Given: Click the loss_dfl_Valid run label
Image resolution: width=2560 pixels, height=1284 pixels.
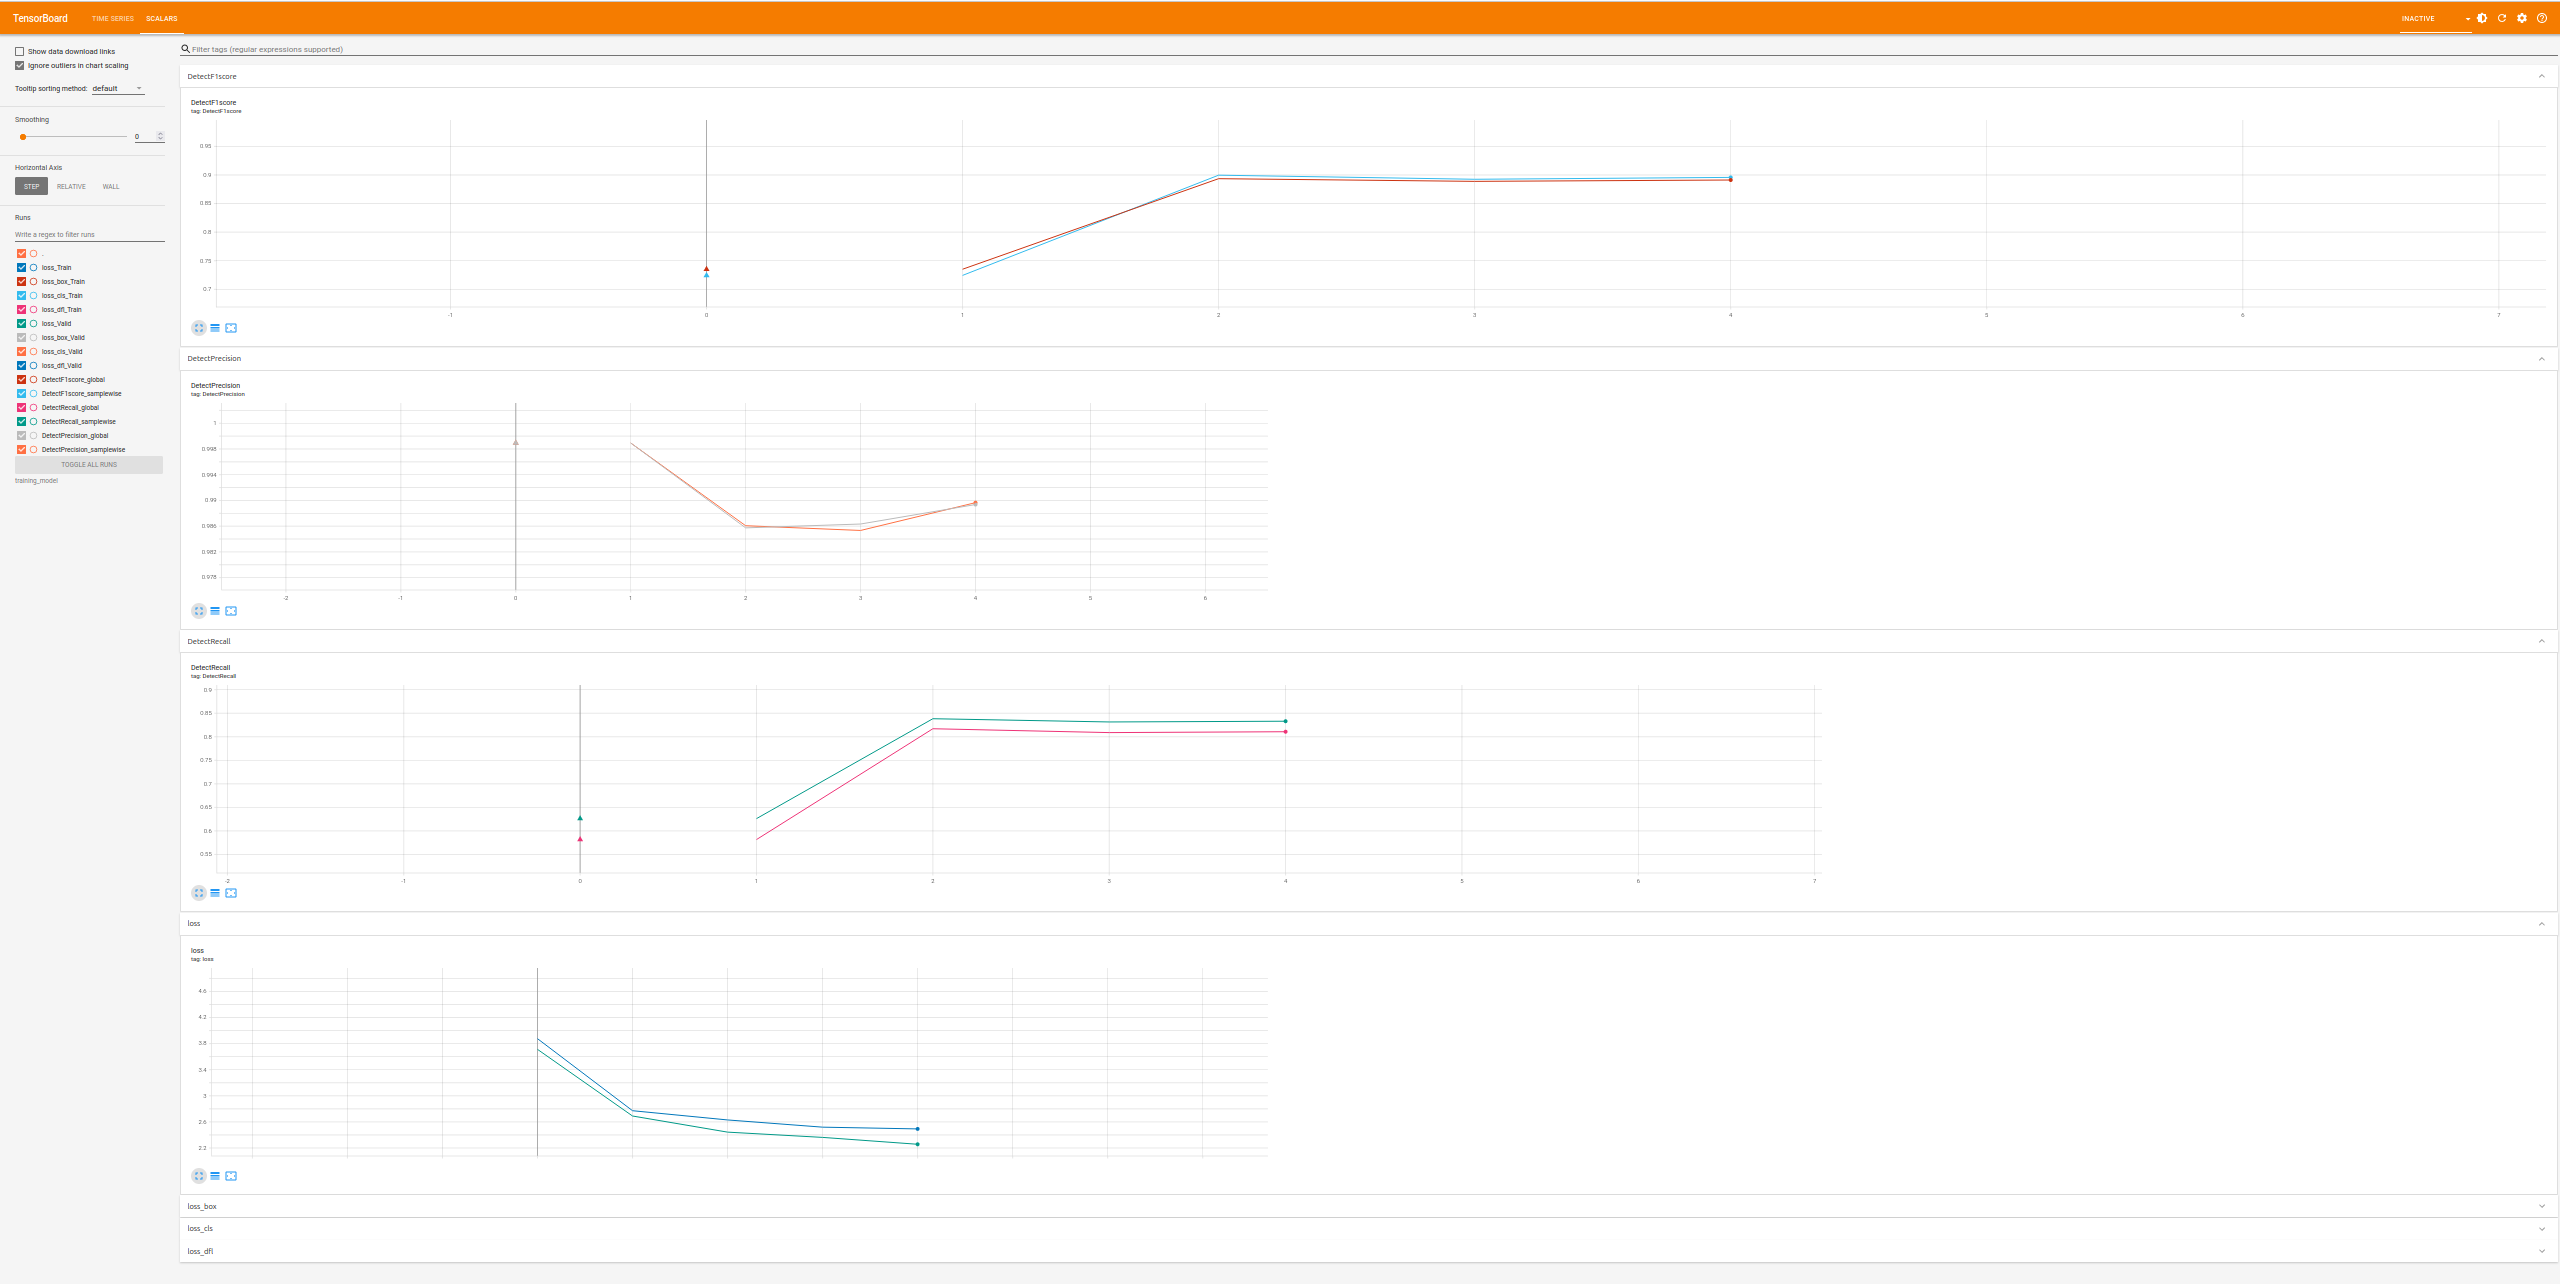Looking at the screenshot, I should point(62,366).
